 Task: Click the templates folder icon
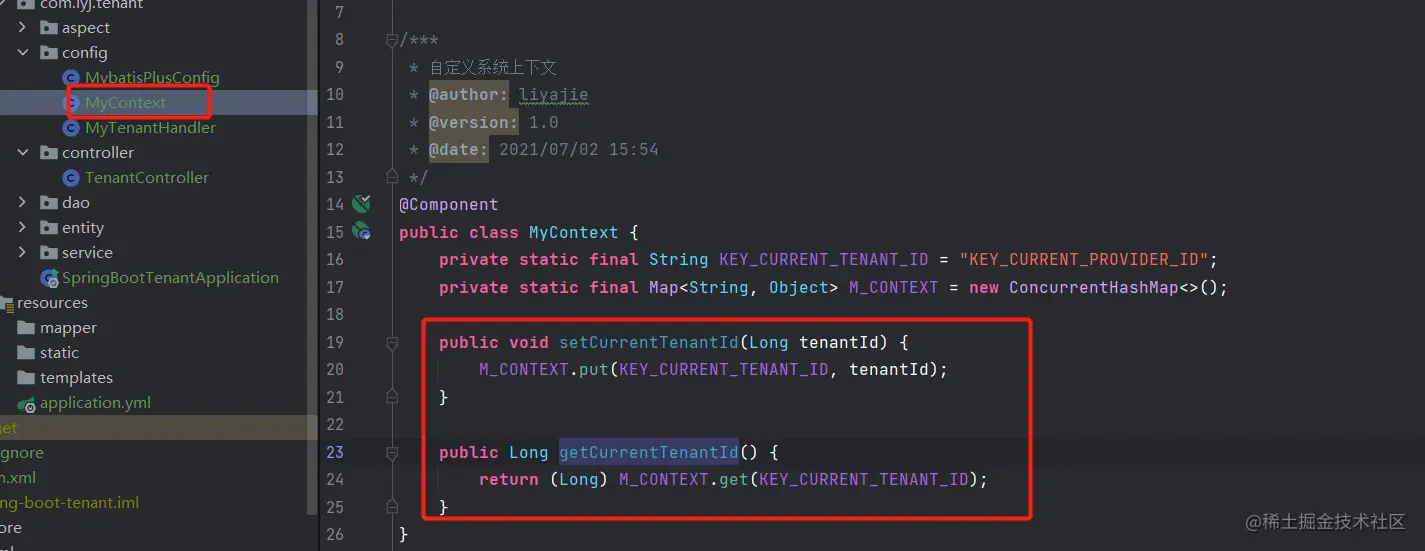26,378
